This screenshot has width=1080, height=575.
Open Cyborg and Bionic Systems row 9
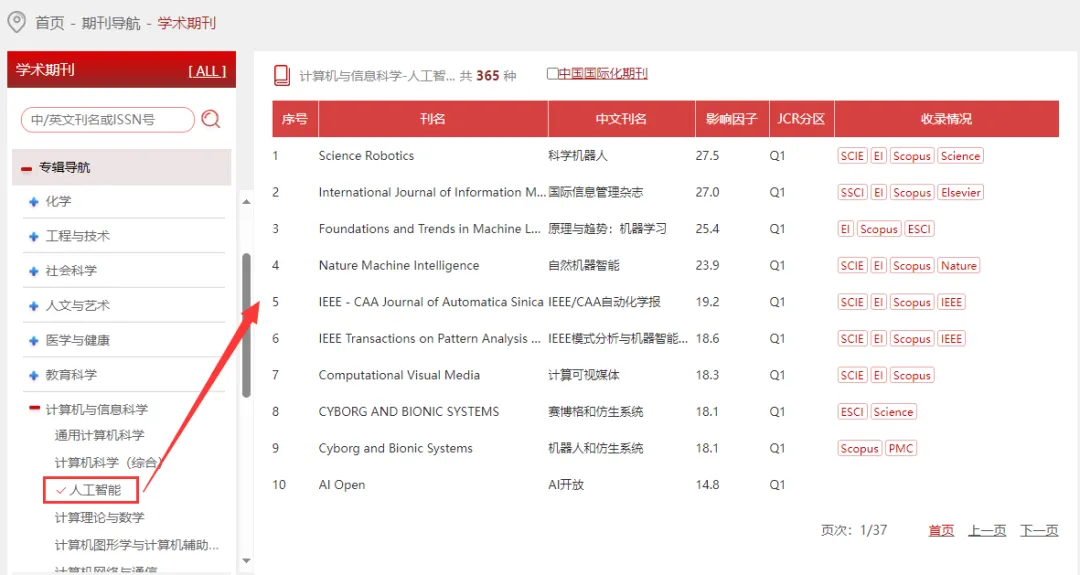pos(396,448)
